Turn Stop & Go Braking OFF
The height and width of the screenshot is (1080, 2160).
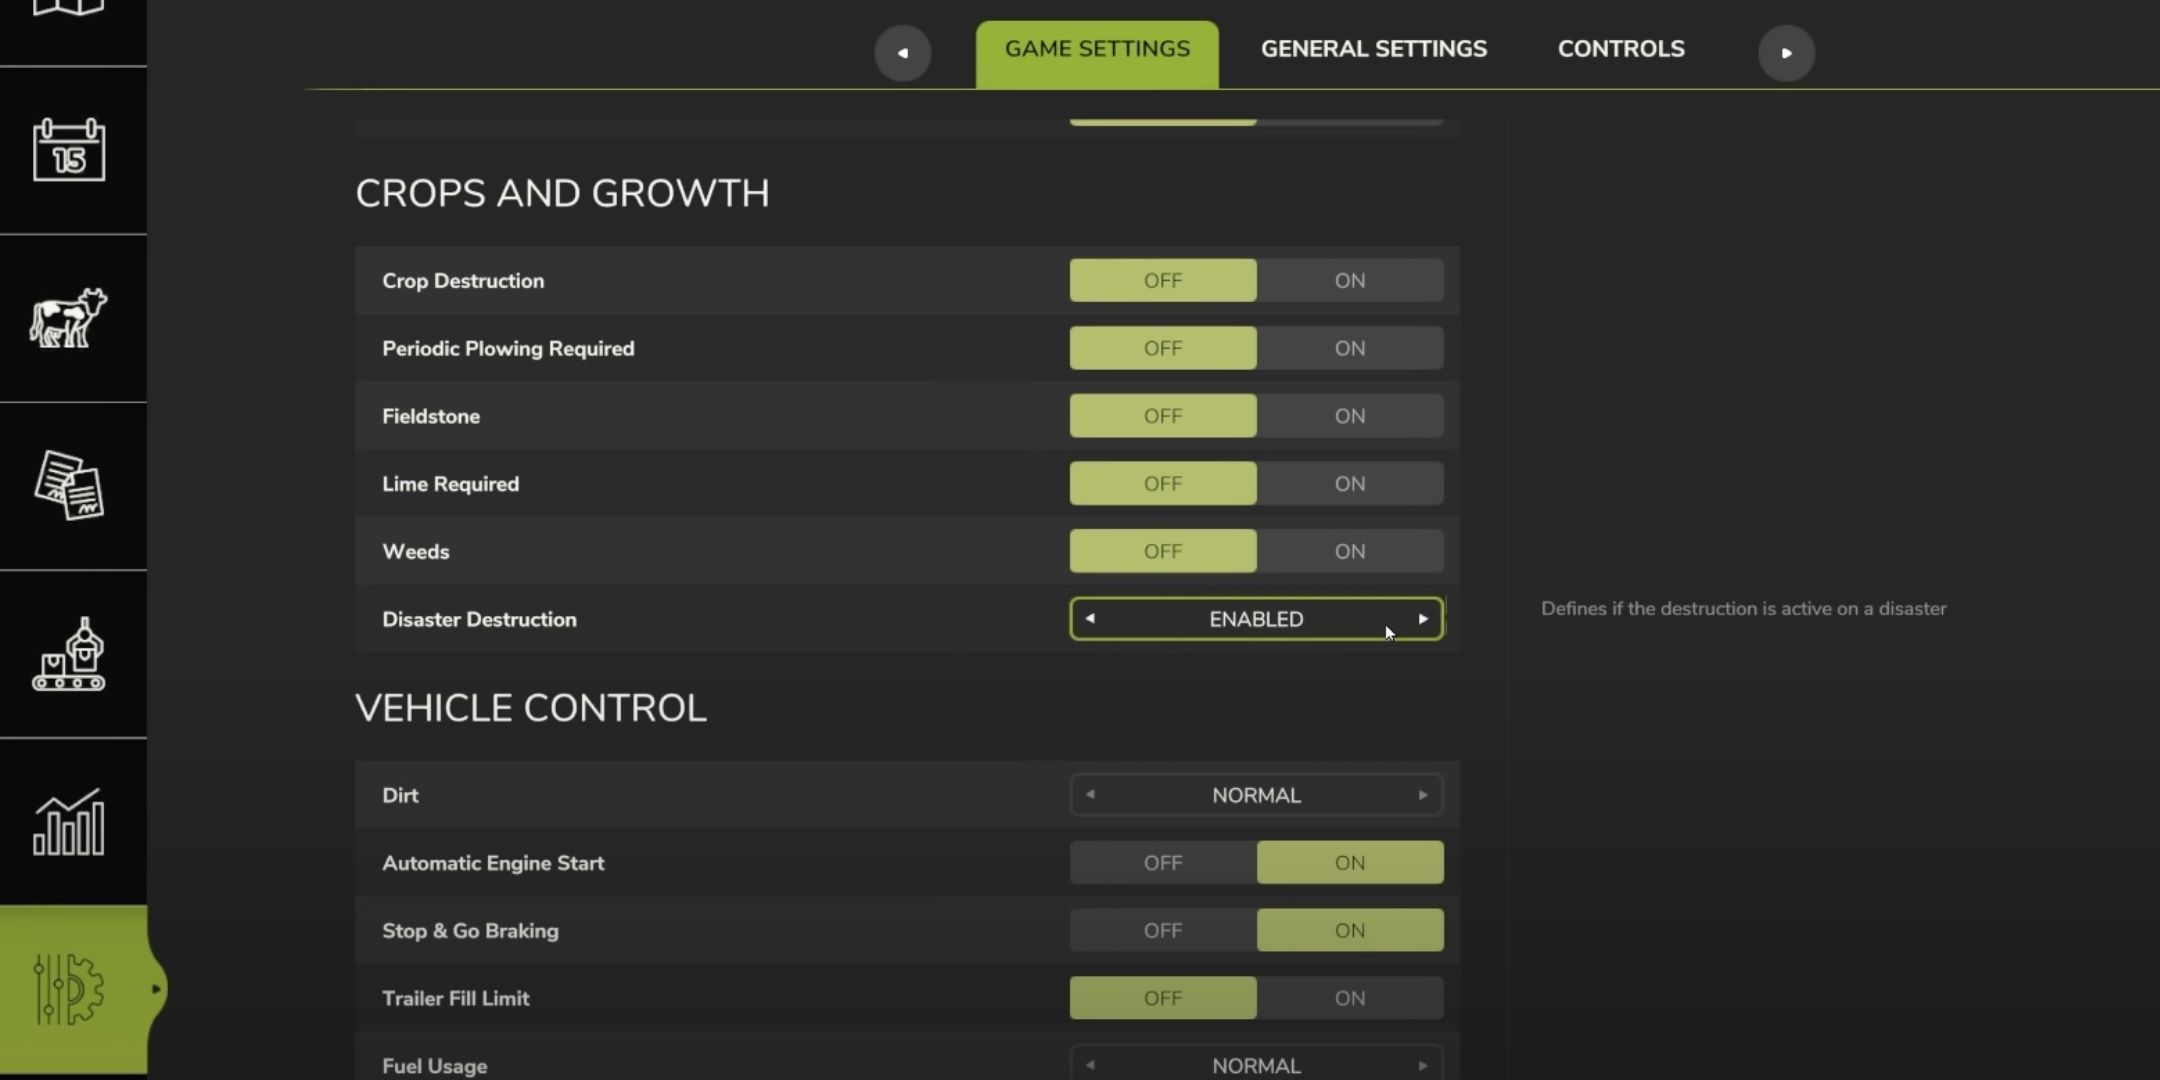(x=1163, y=931)
